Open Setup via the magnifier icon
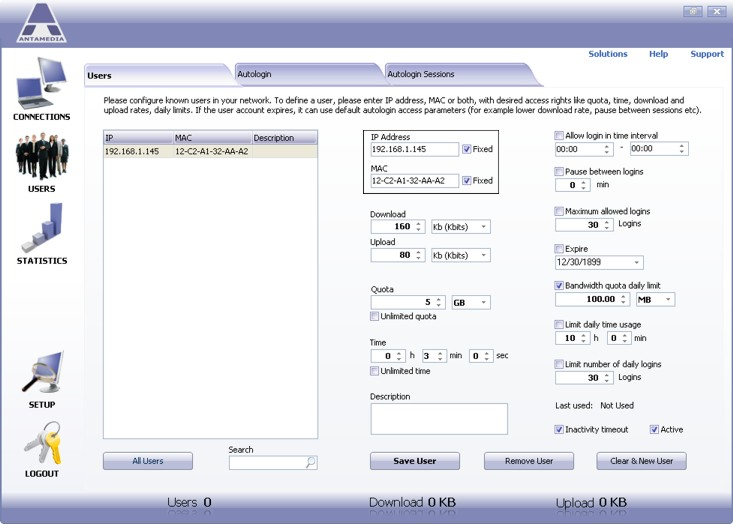The image size is (733, 524). pyautogui.click(x=41, y=374)
